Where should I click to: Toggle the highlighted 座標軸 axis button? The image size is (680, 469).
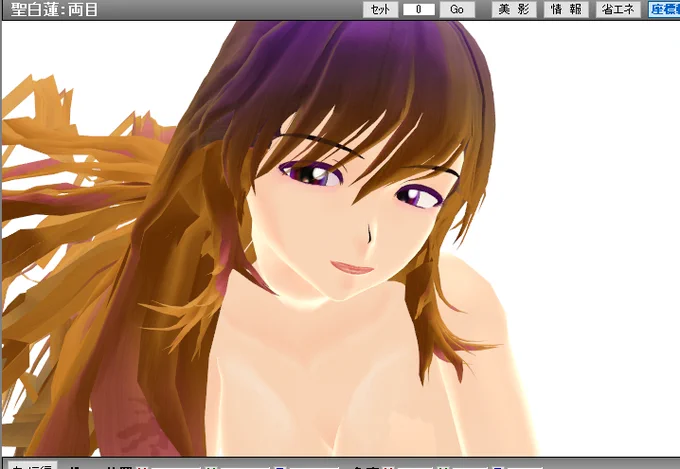[664, 10]
